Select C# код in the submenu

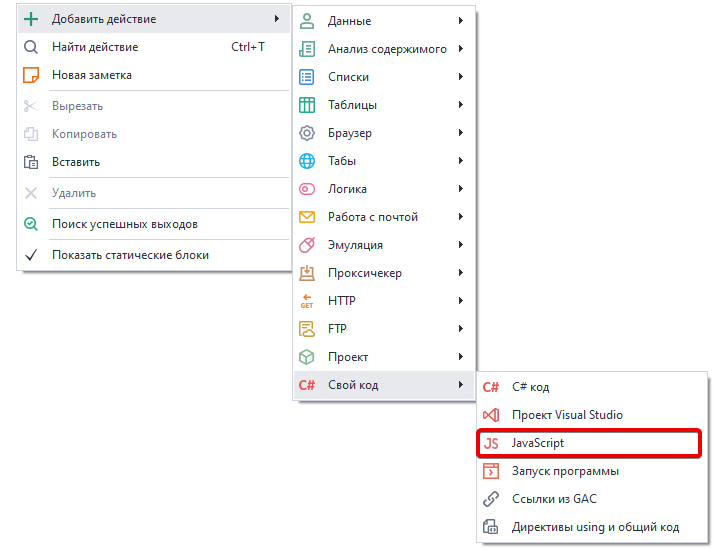tap(530, 387)
